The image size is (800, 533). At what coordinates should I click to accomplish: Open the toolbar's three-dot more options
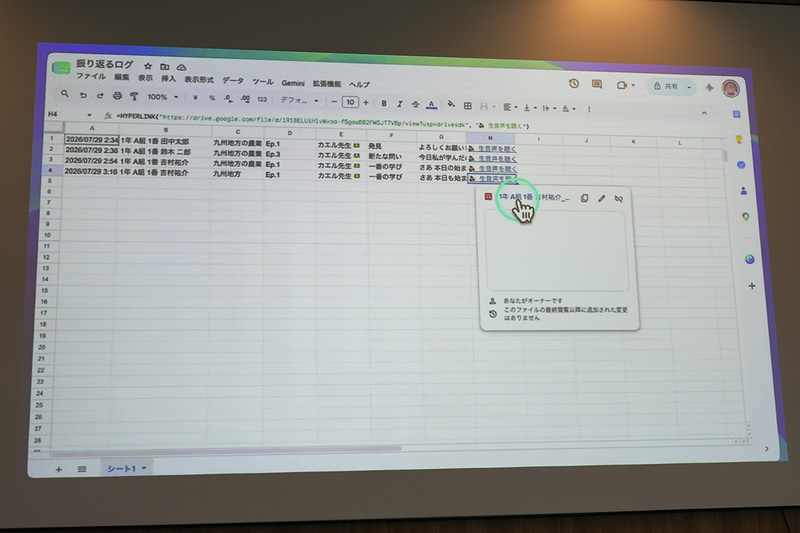589,109
